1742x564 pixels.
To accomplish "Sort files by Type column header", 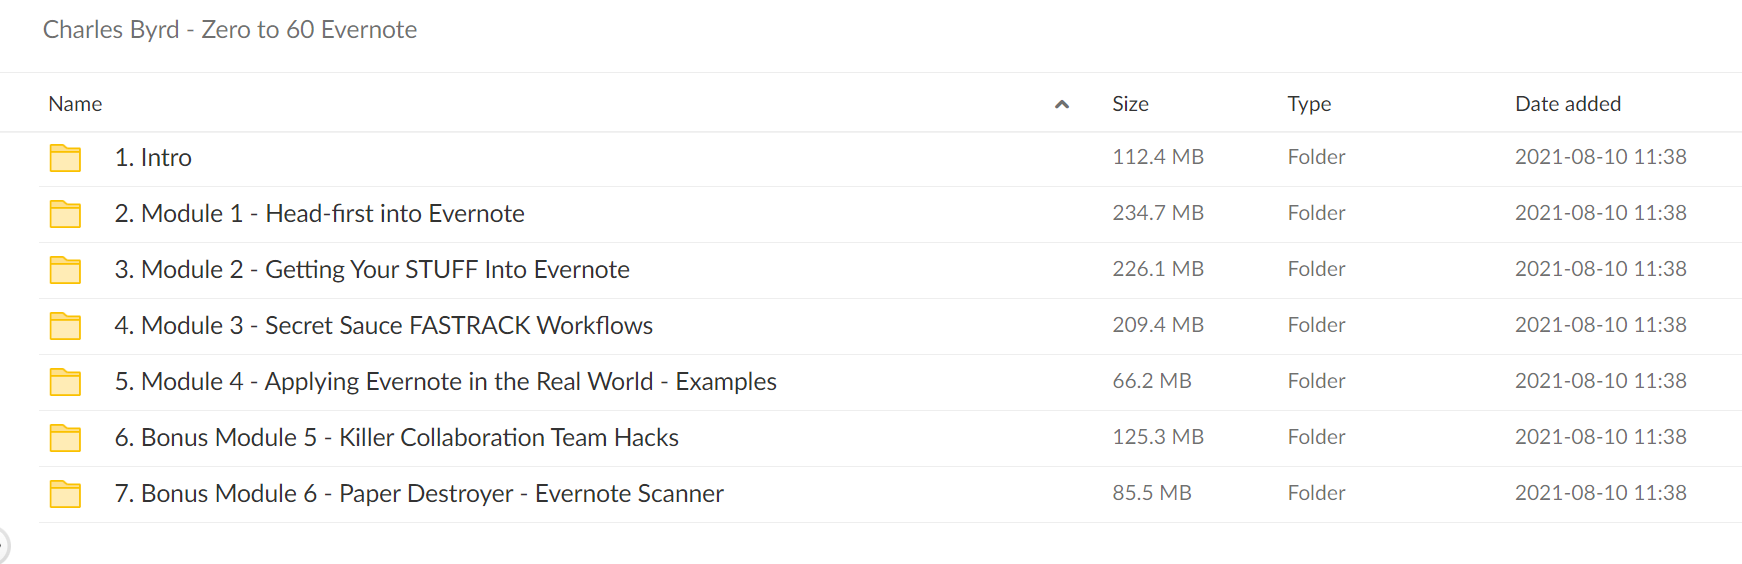I will (x=1309, y=104).
